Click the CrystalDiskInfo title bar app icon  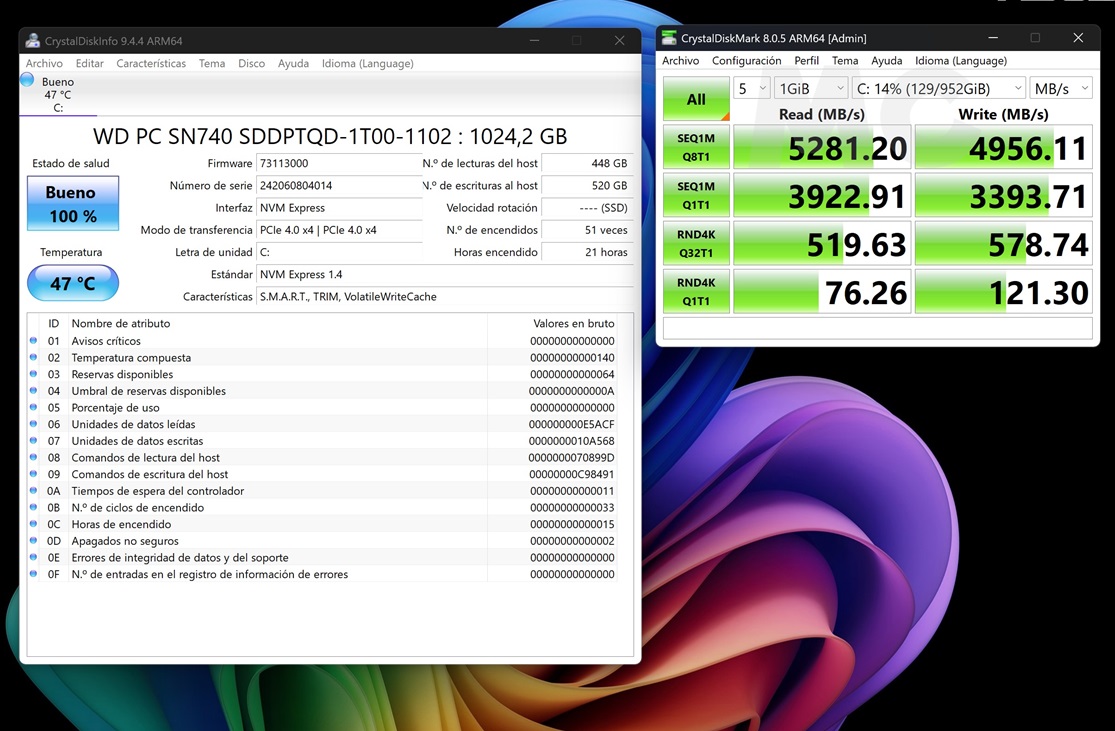33,41
